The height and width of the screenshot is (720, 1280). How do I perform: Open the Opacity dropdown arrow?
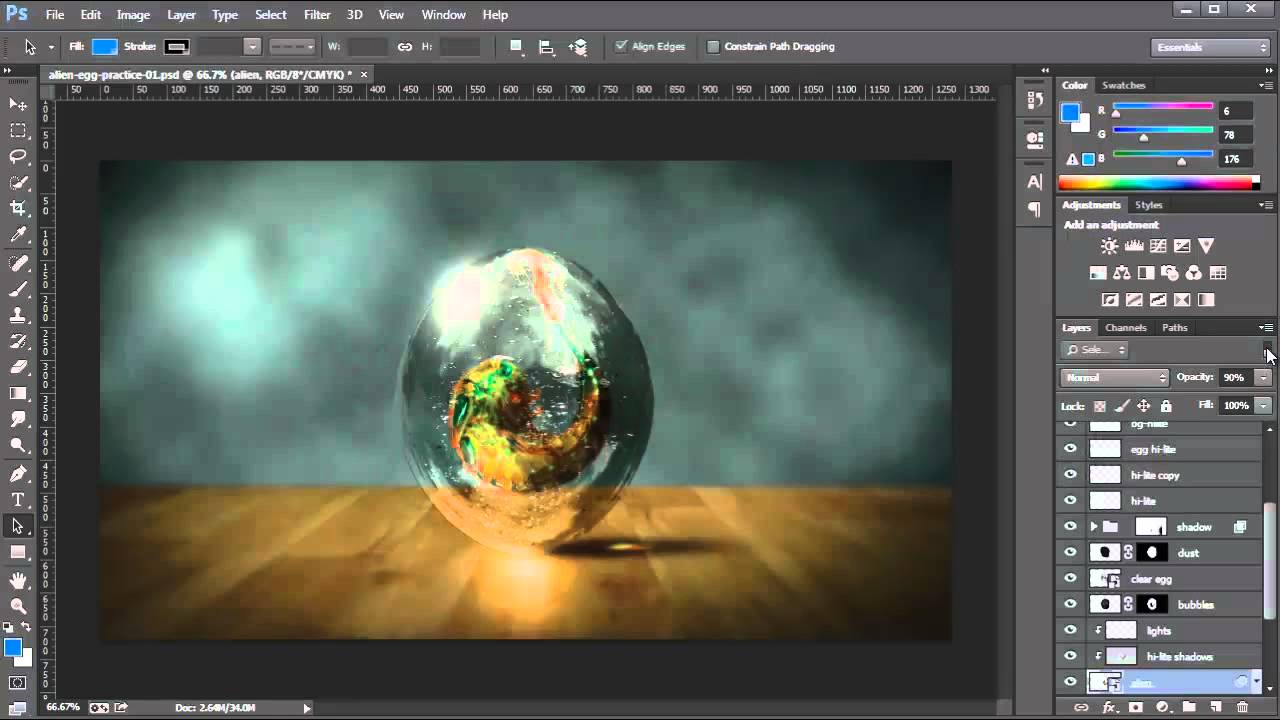pyautogui.click(x=1263, y=377)
